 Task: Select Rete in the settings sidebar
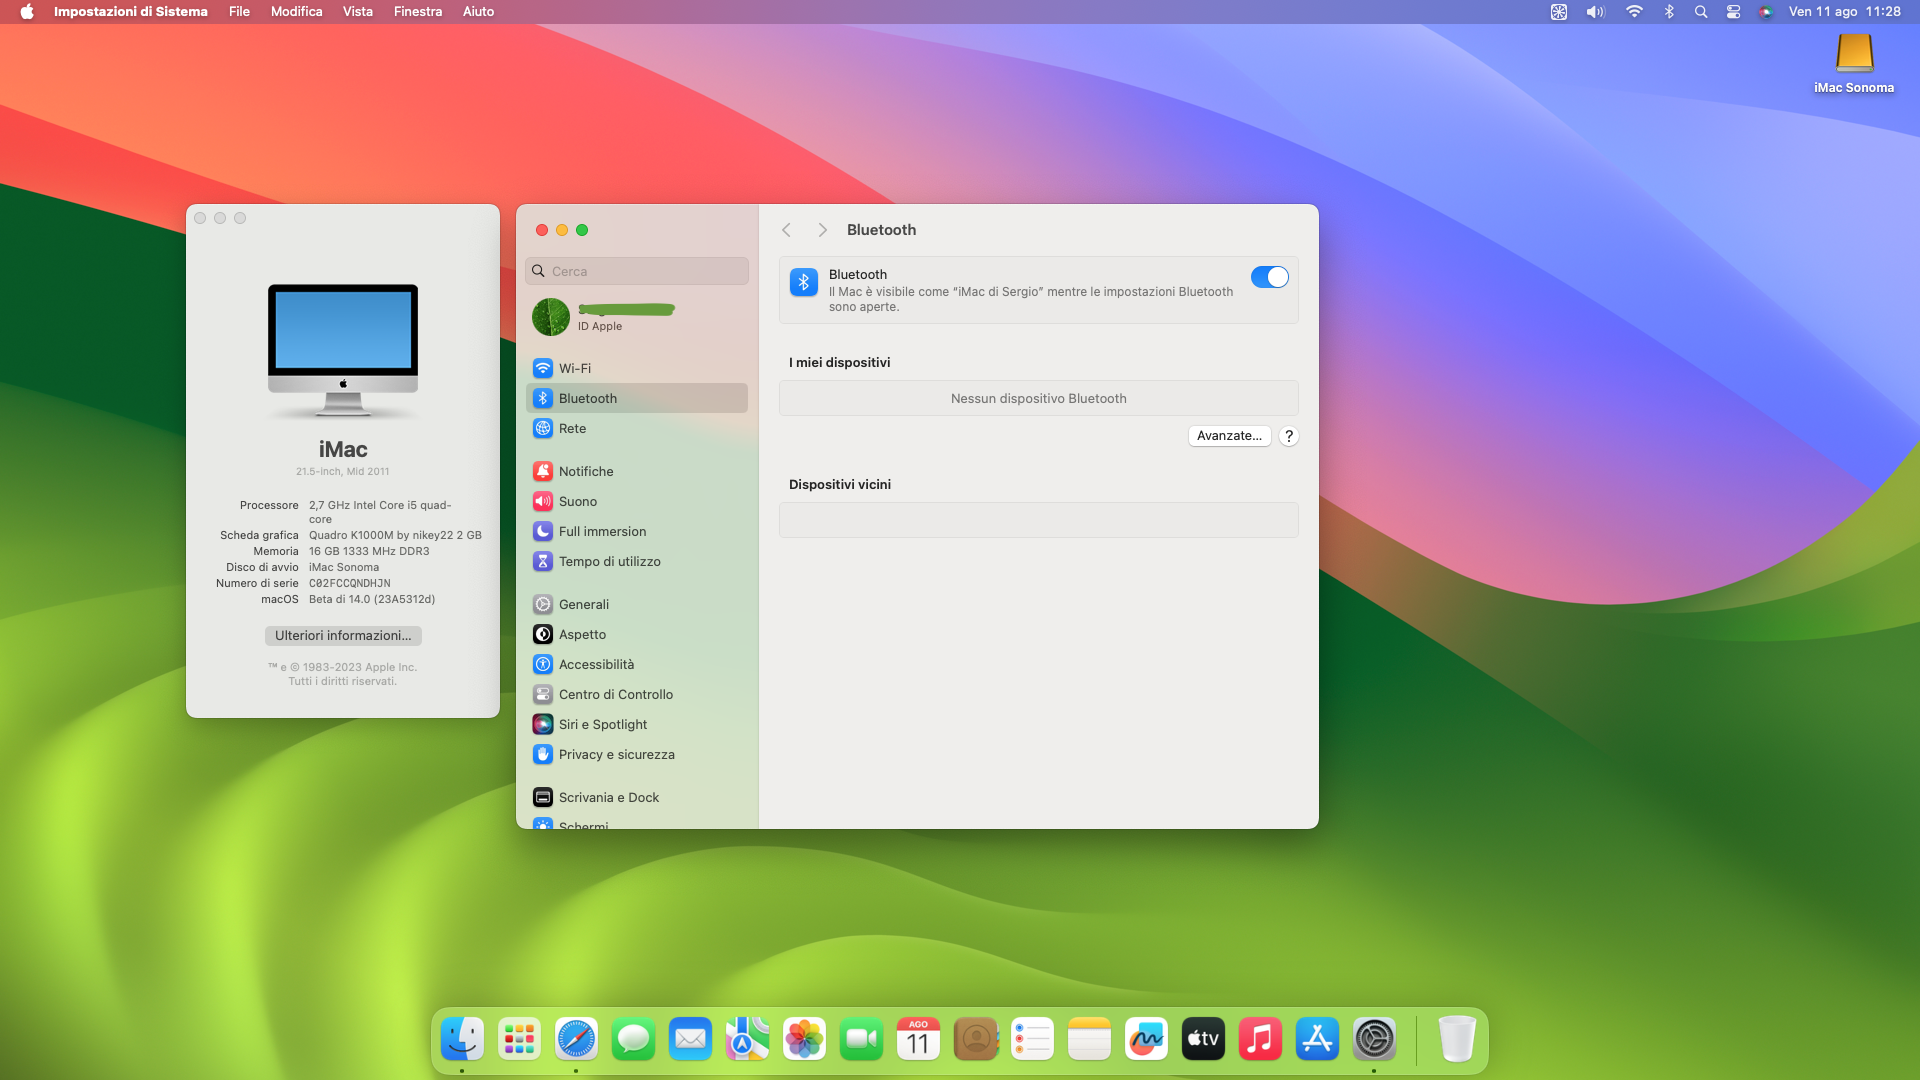pos(572,428)
